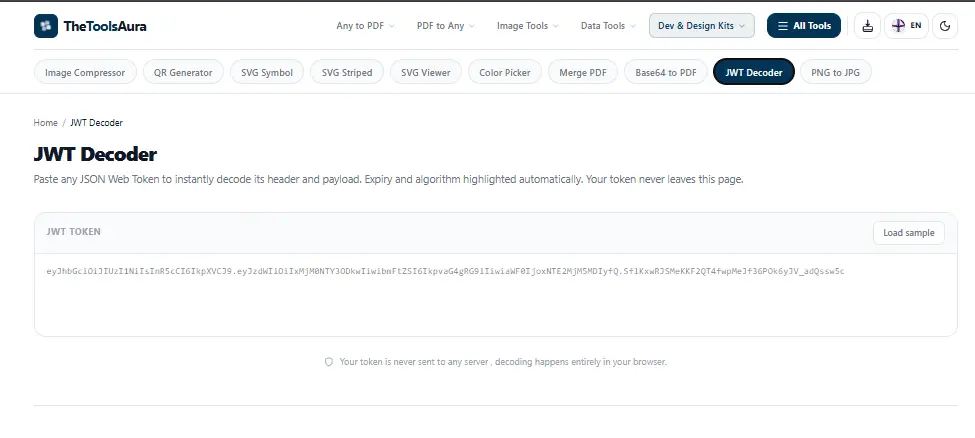The height and width of the screenshot is (438, 975).
Task: Click the Load sample button
Action: coord(908,233)
